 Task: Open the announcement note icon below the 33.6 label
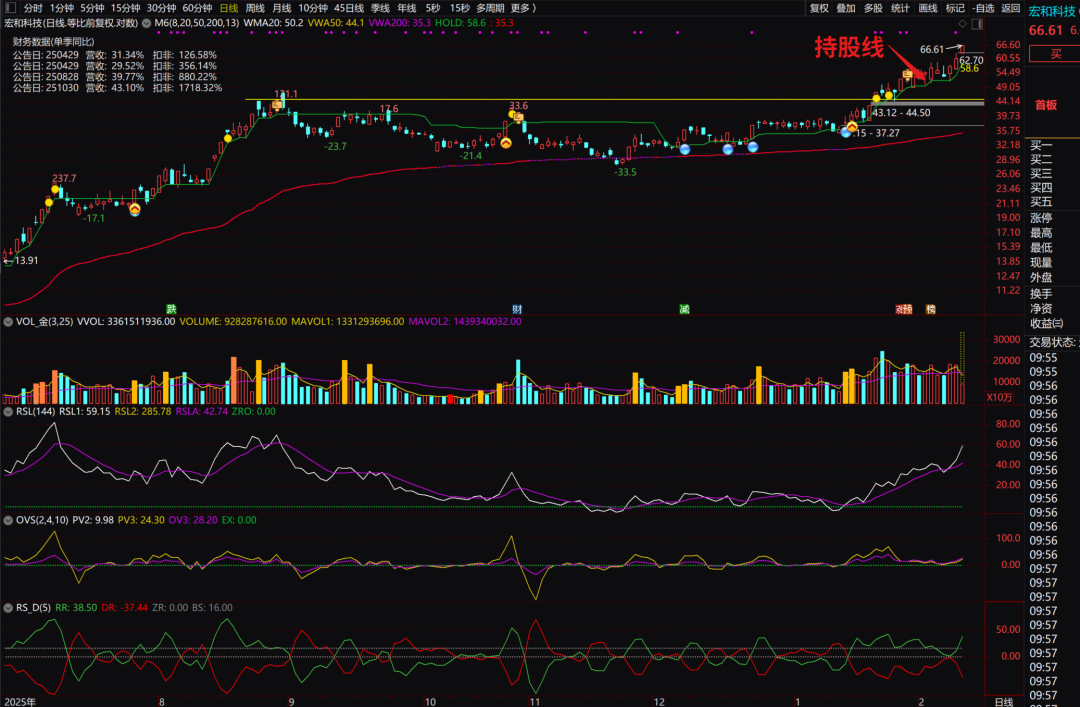518,117
